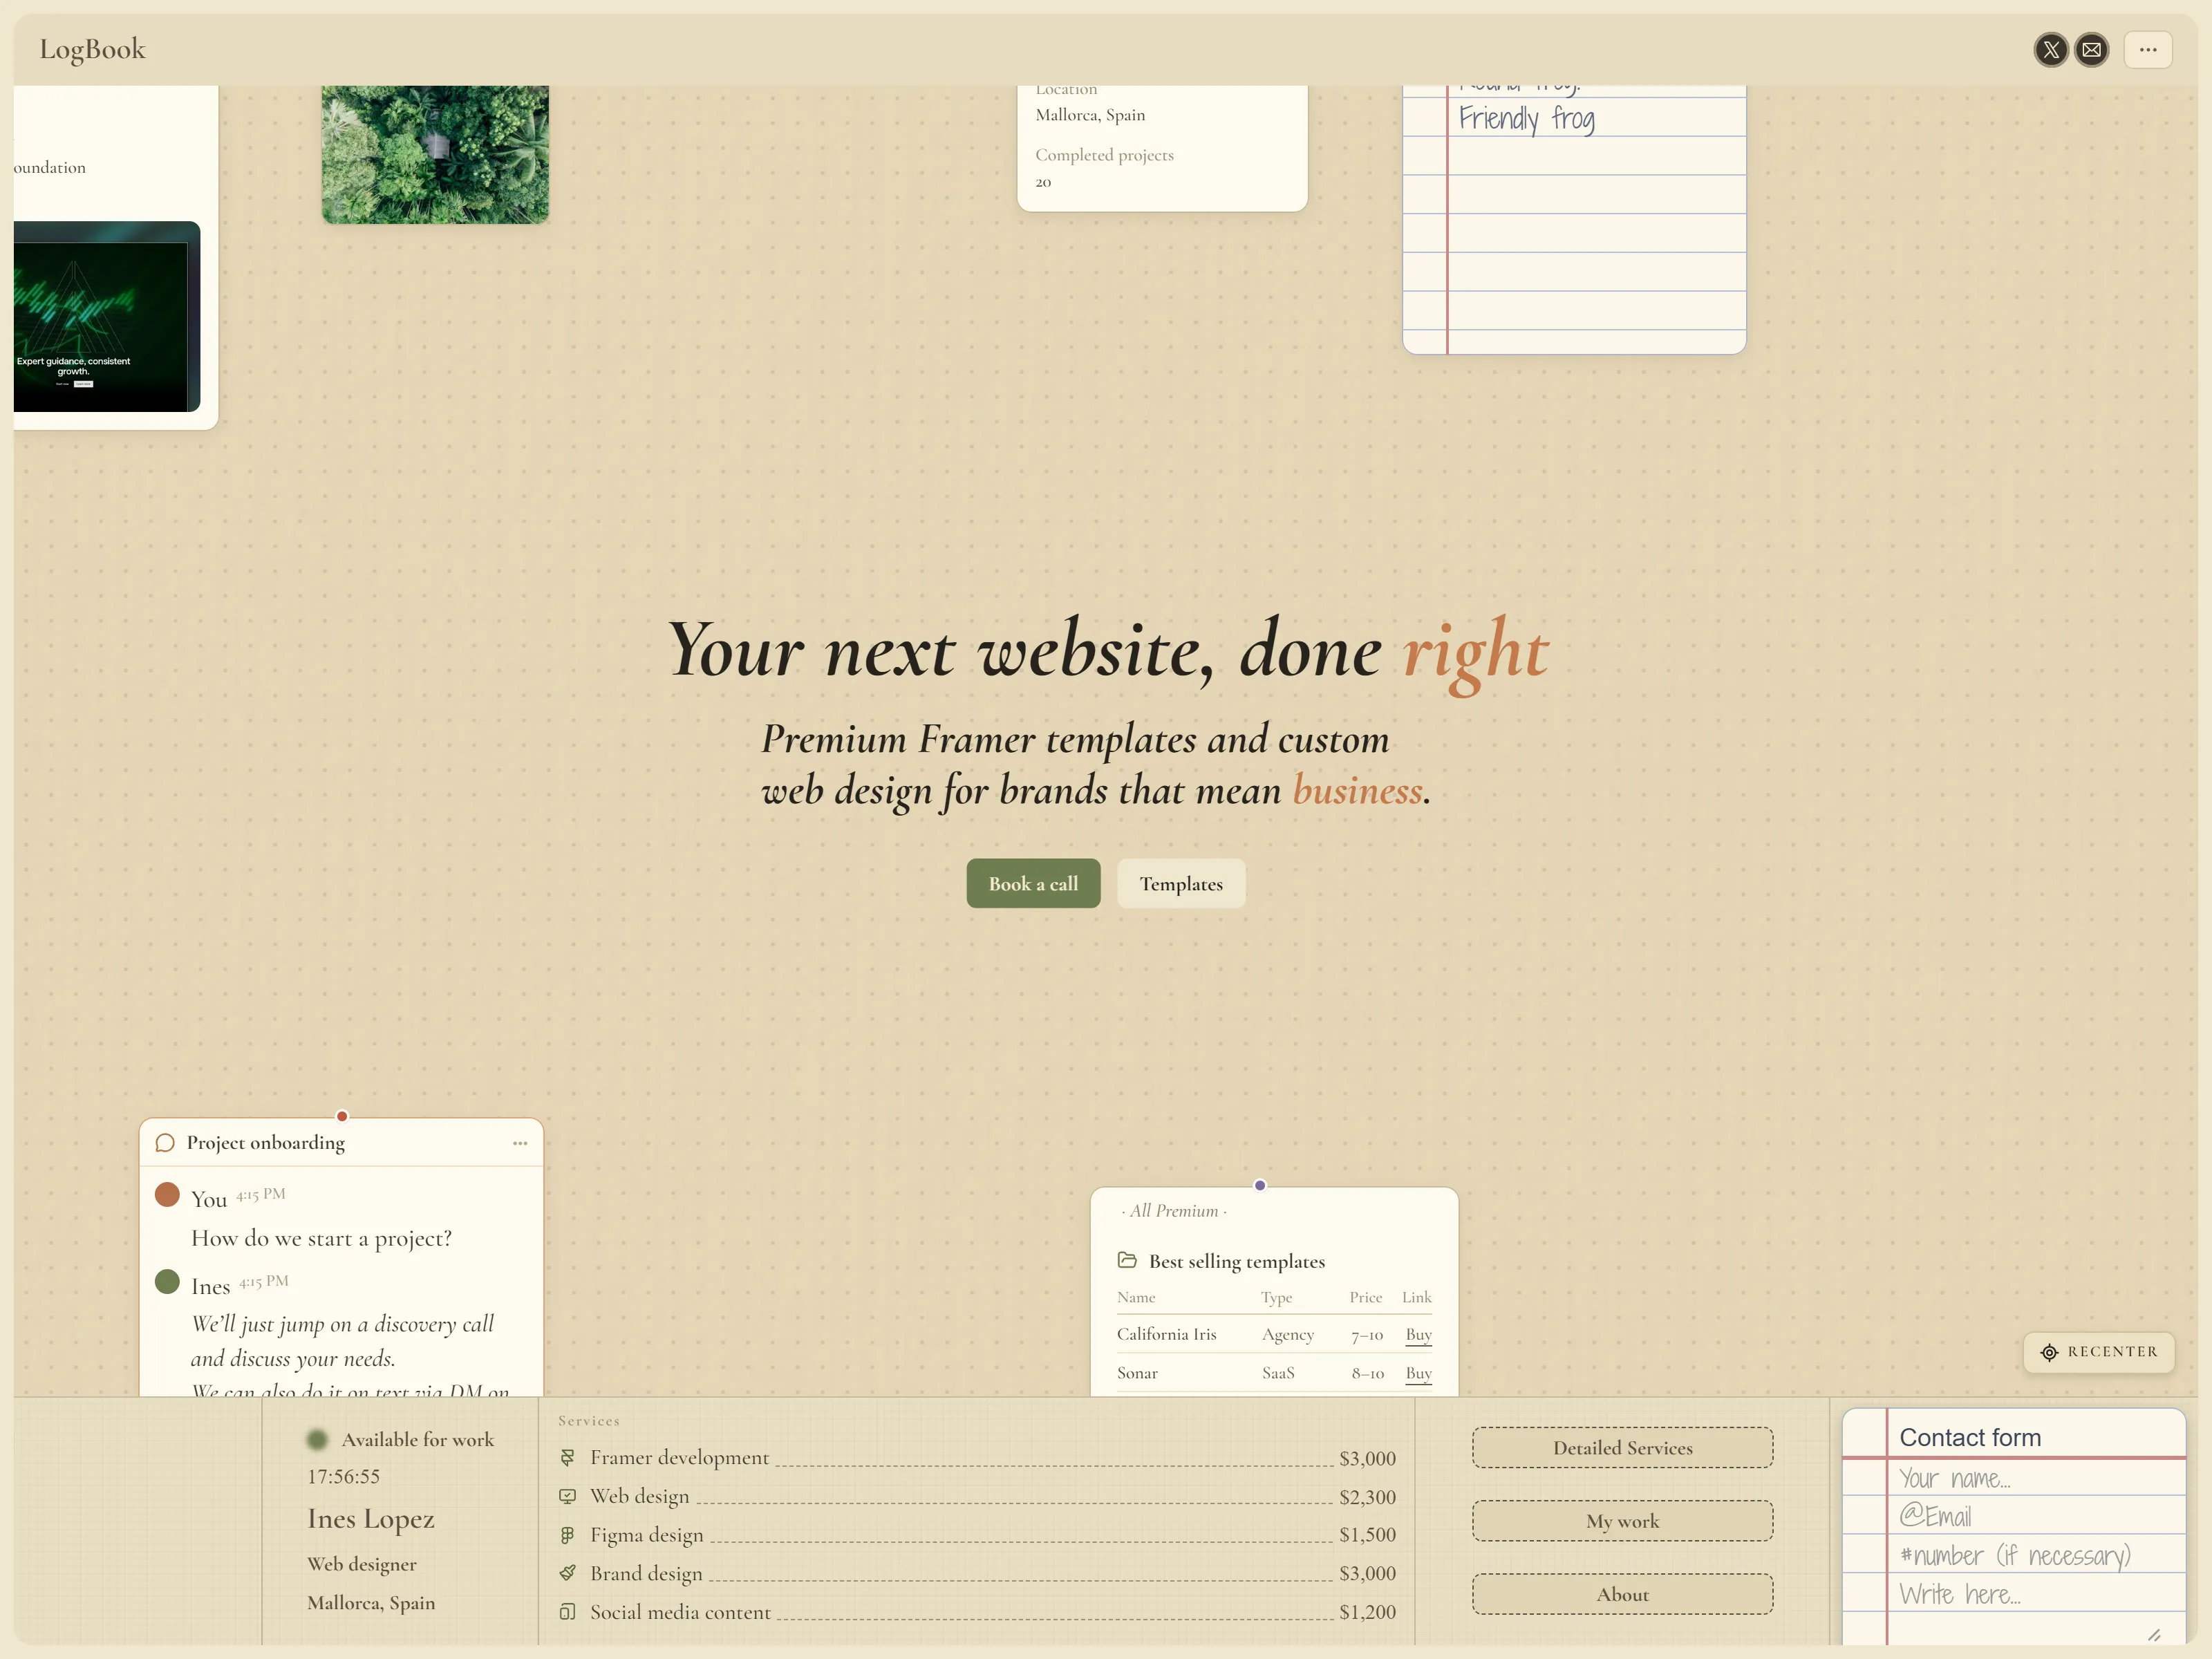Screen dimensions: 2212x1659
Task: Click Buy link for Sonar
Action: click(1418, 1373)
